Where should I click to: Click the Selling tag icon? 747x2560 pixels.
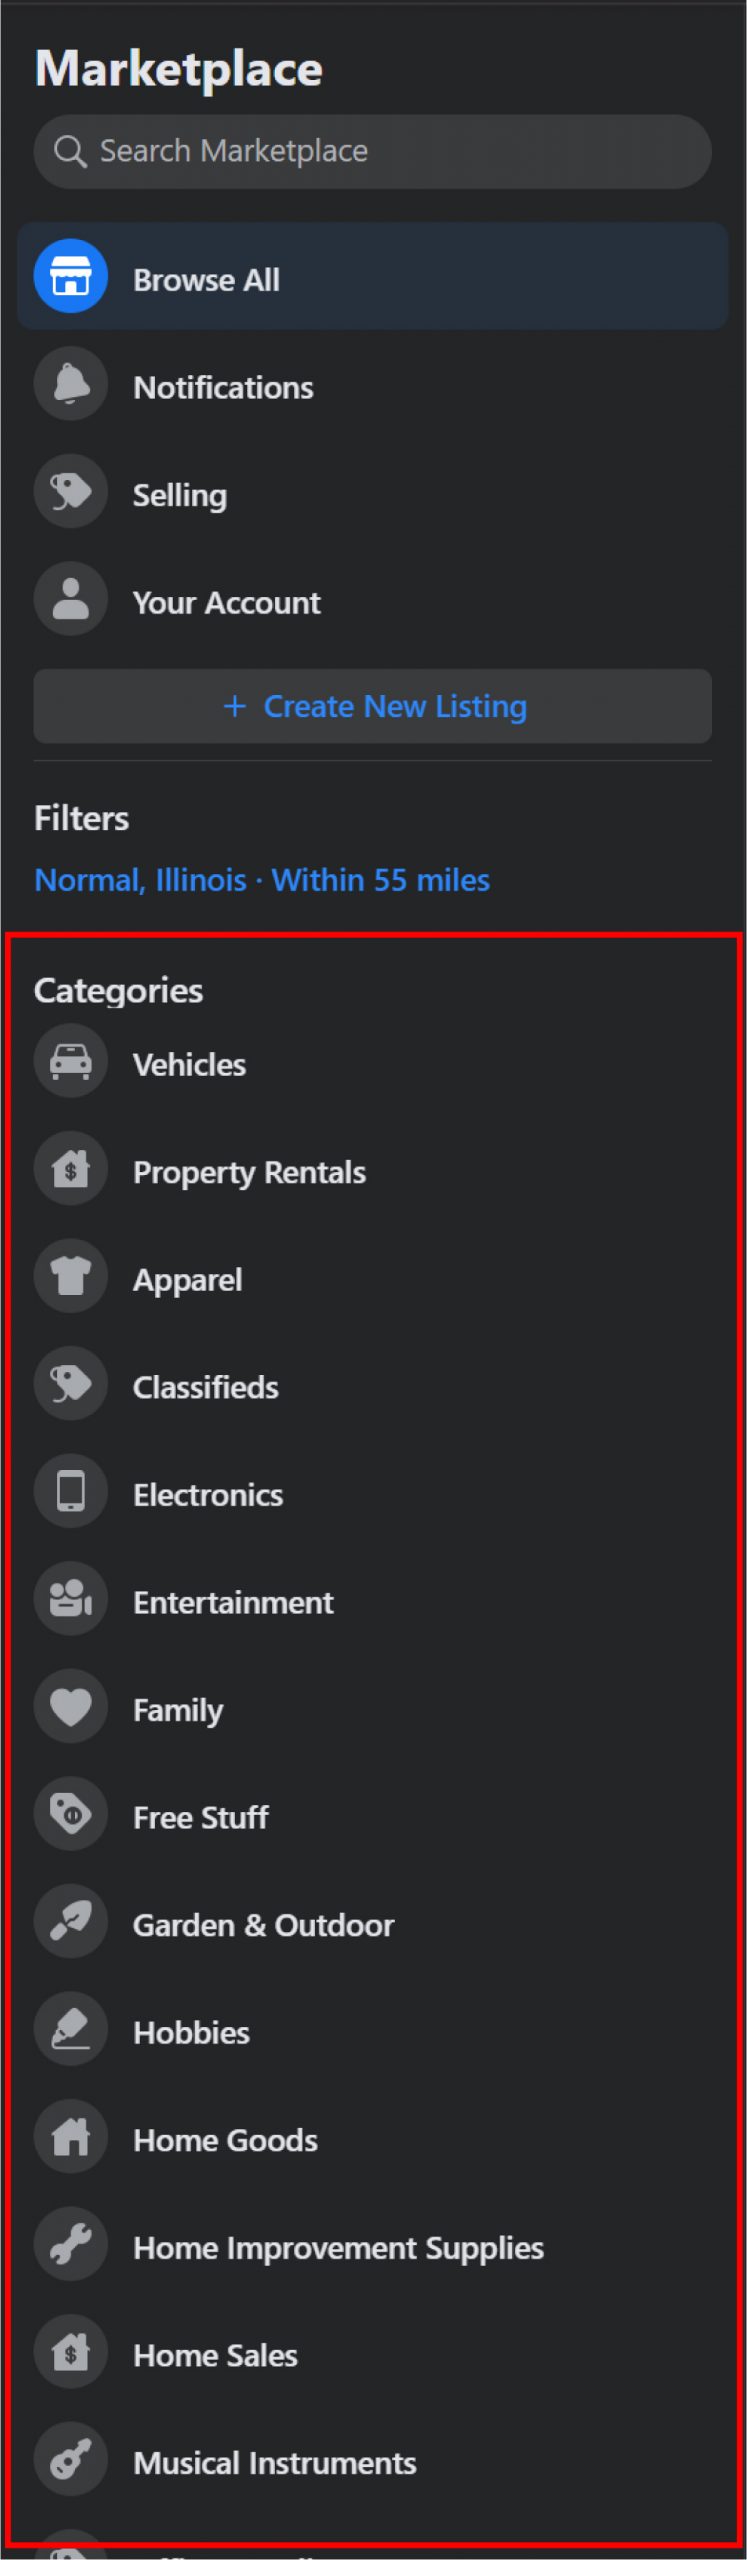(70, 492)
